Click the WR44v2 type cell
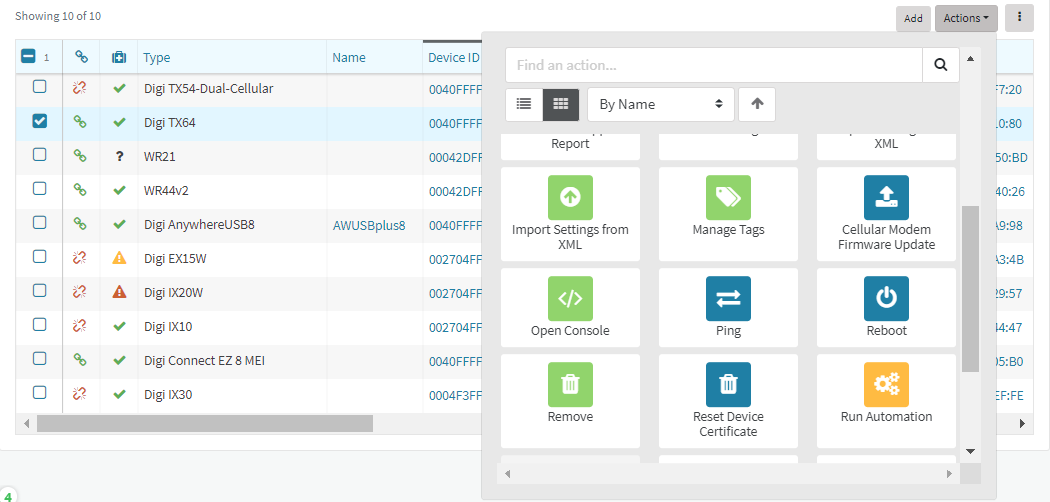 coord(232,191)
